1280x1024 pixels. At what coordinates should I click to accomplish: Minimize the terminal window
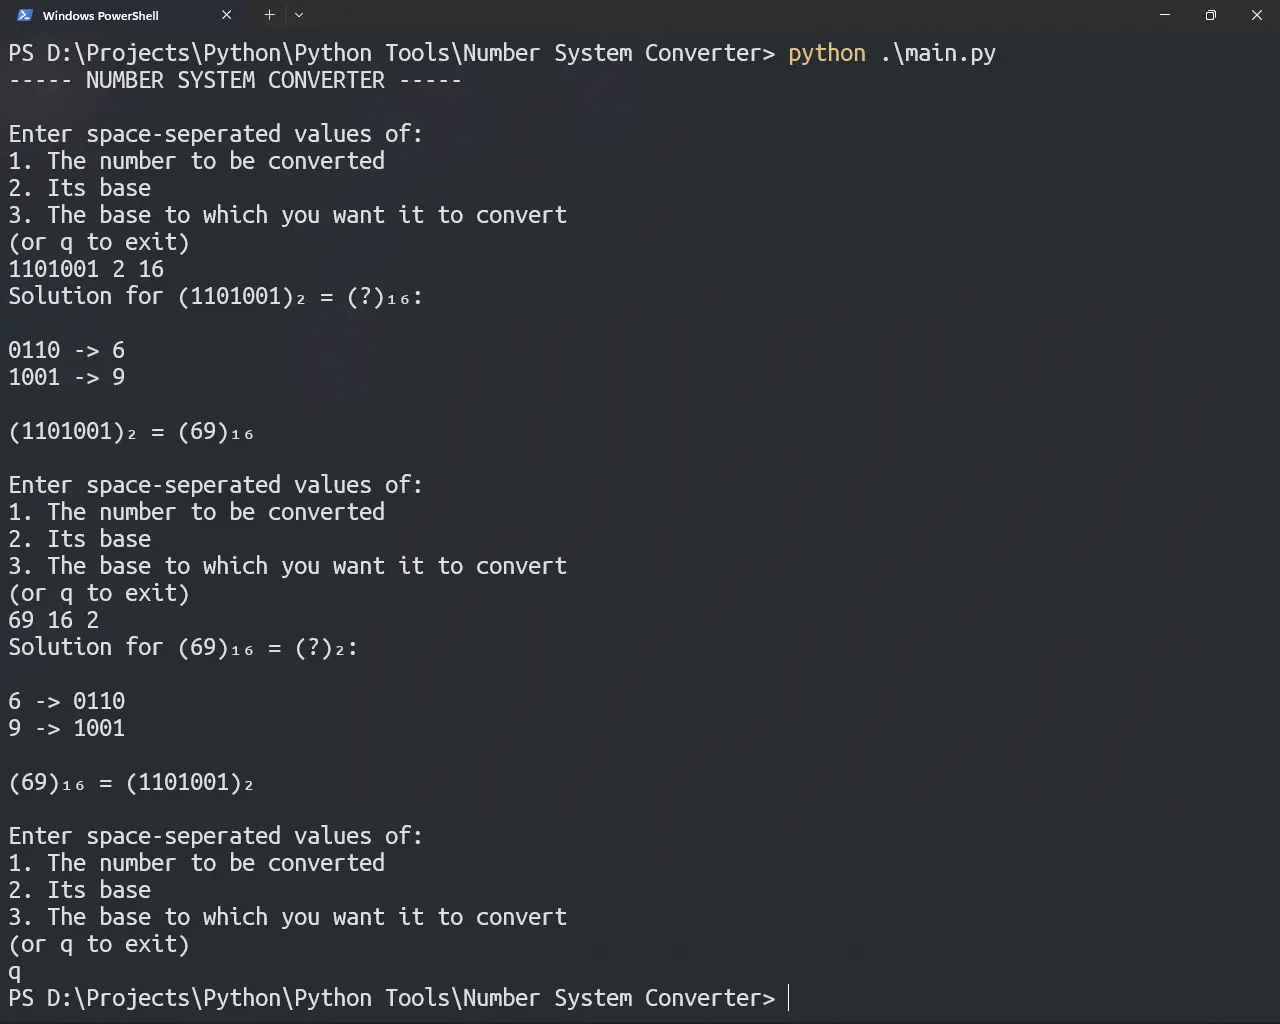pos(1165,15)
